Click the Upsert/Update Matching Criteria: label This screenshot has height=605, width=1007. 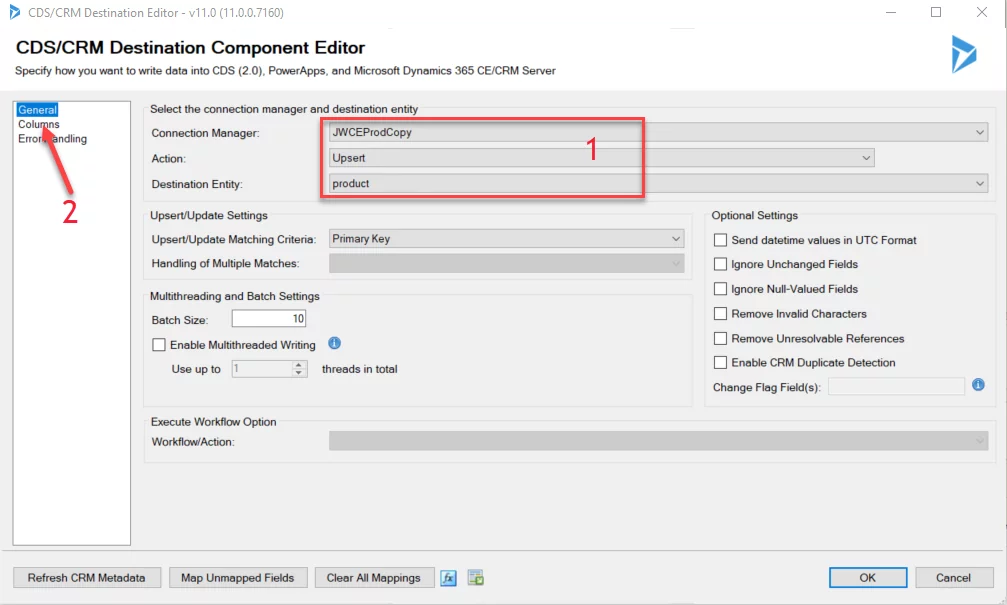(x=234, y=240)
